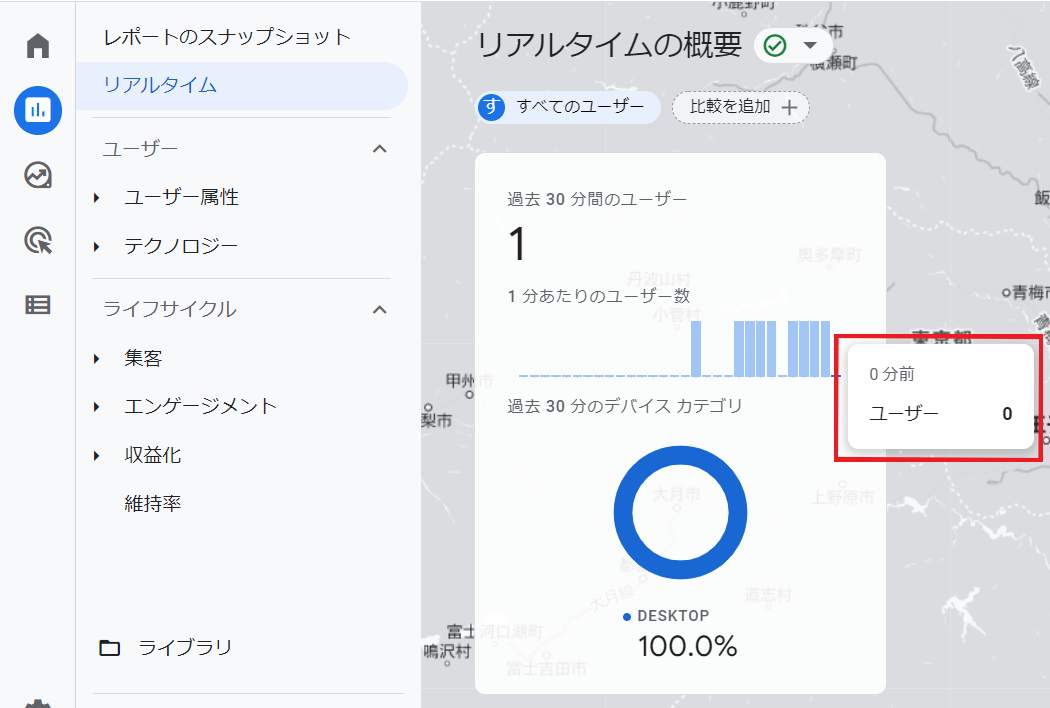The width and height of the screenshot is (1050, 708).
Task: Collapse the ユーザー section chevron
Action: 380,149
